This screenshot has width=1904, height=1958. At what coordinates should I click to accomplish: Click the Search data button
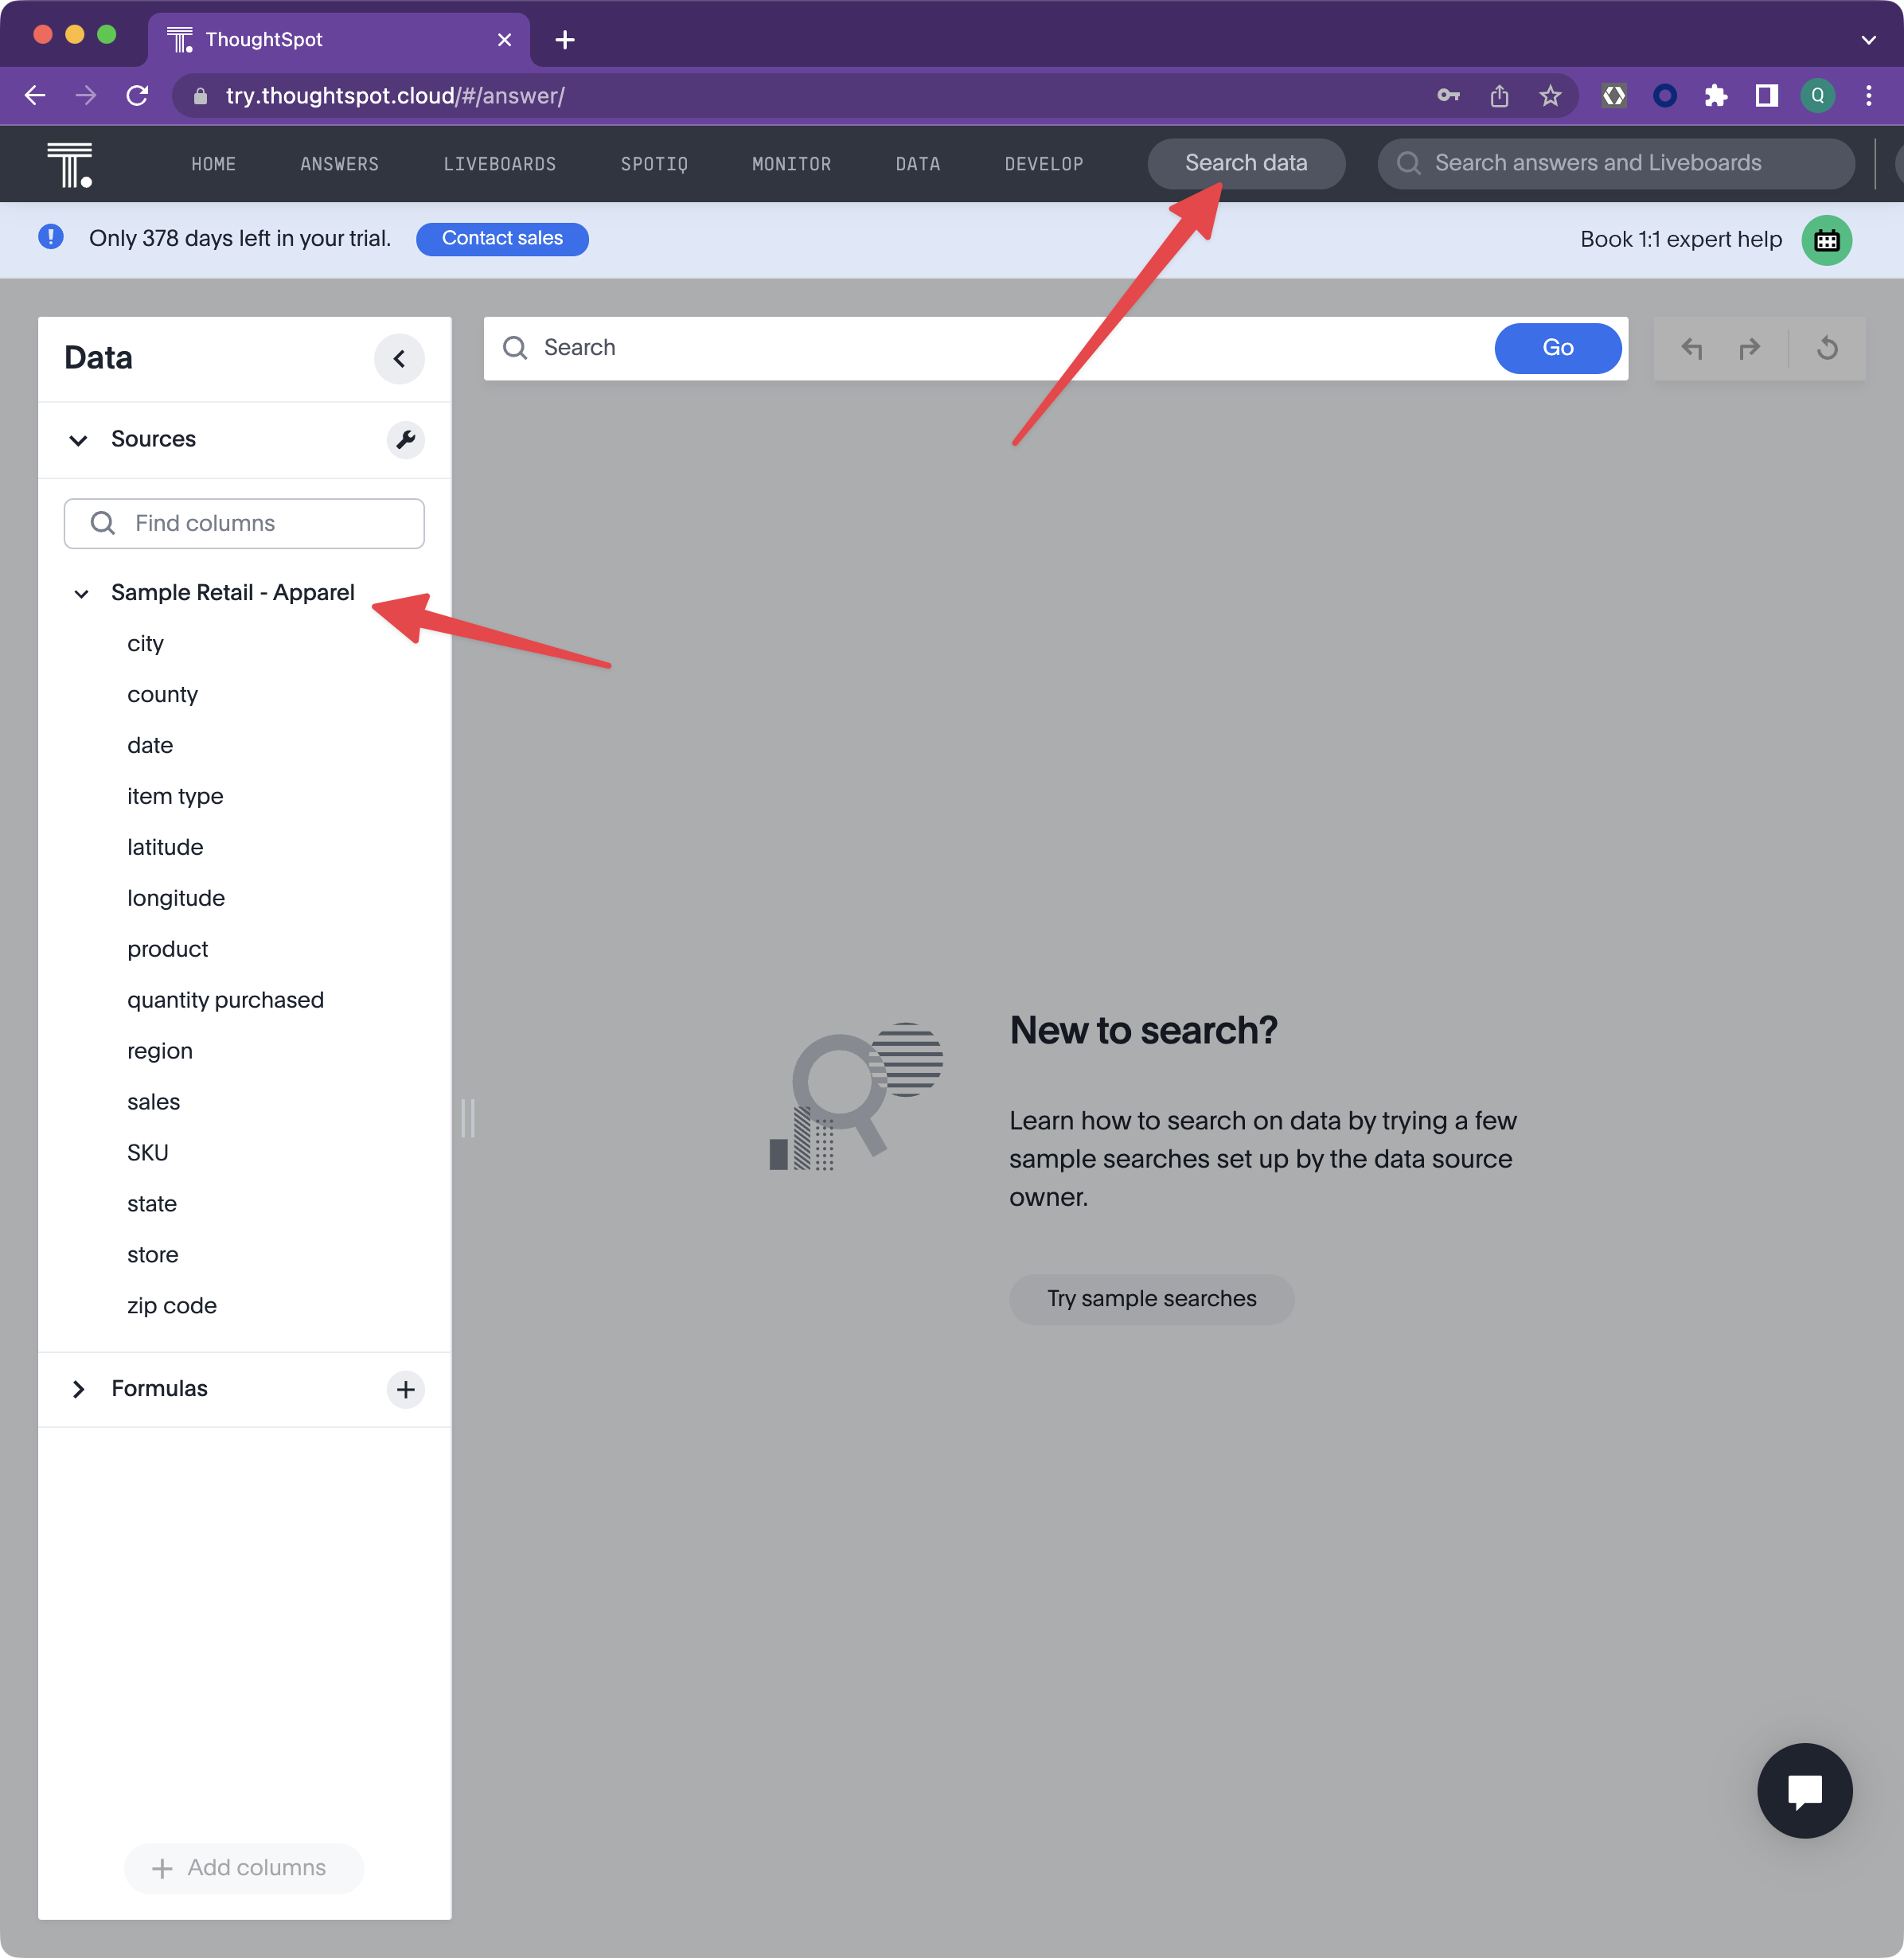tap(1245, 163)
